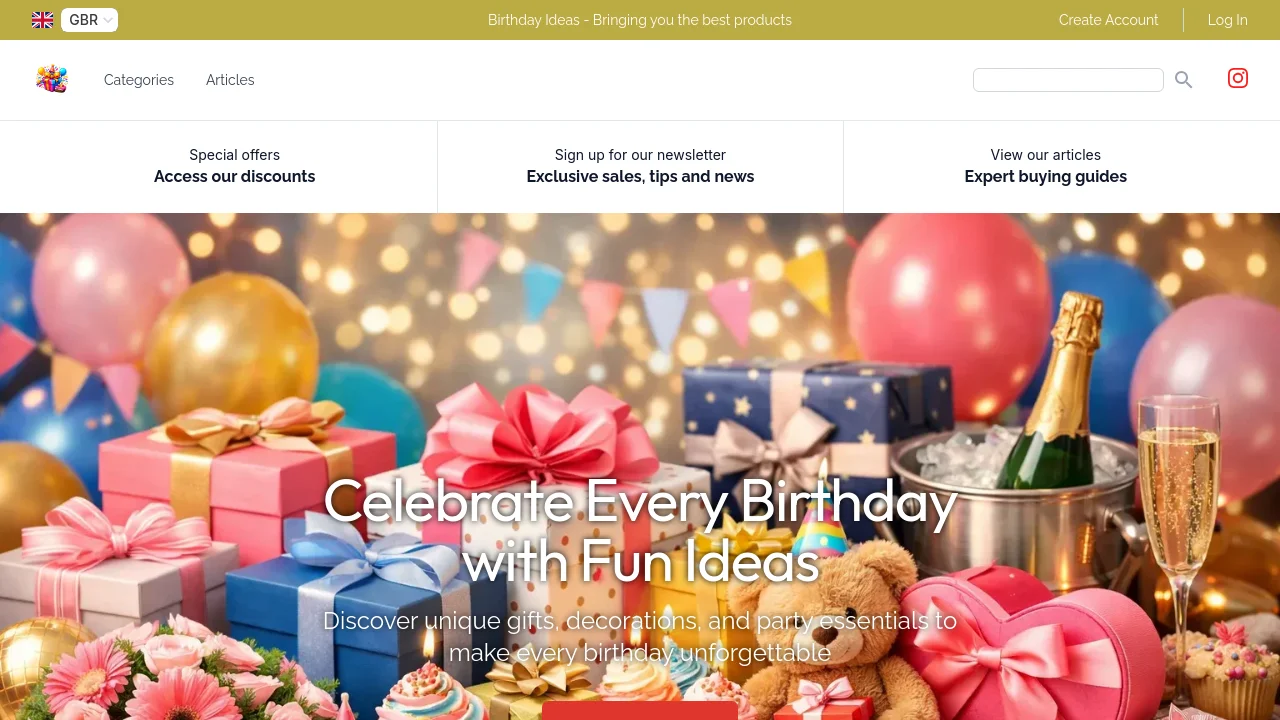Open View our articles buying guides
This screenshot has height=720, width=1280.
1046,166
